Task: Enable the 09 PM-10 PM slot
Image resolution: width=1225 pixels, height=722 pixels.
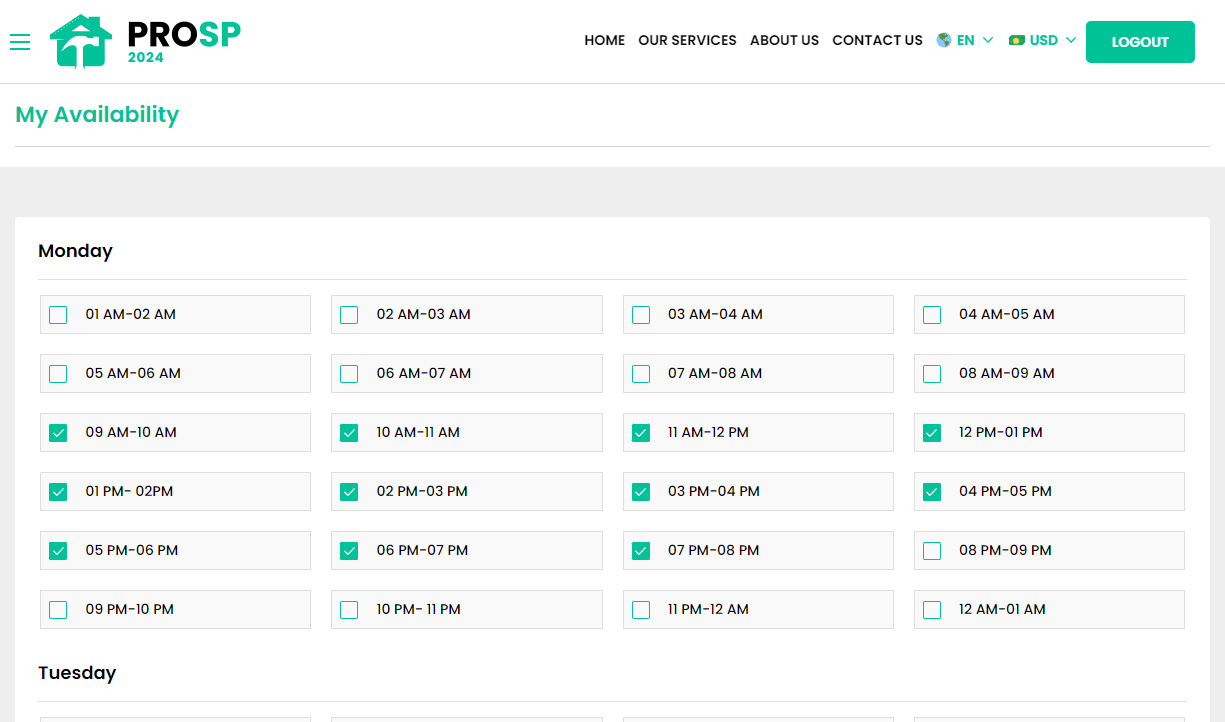Action: tap(58, 610)
